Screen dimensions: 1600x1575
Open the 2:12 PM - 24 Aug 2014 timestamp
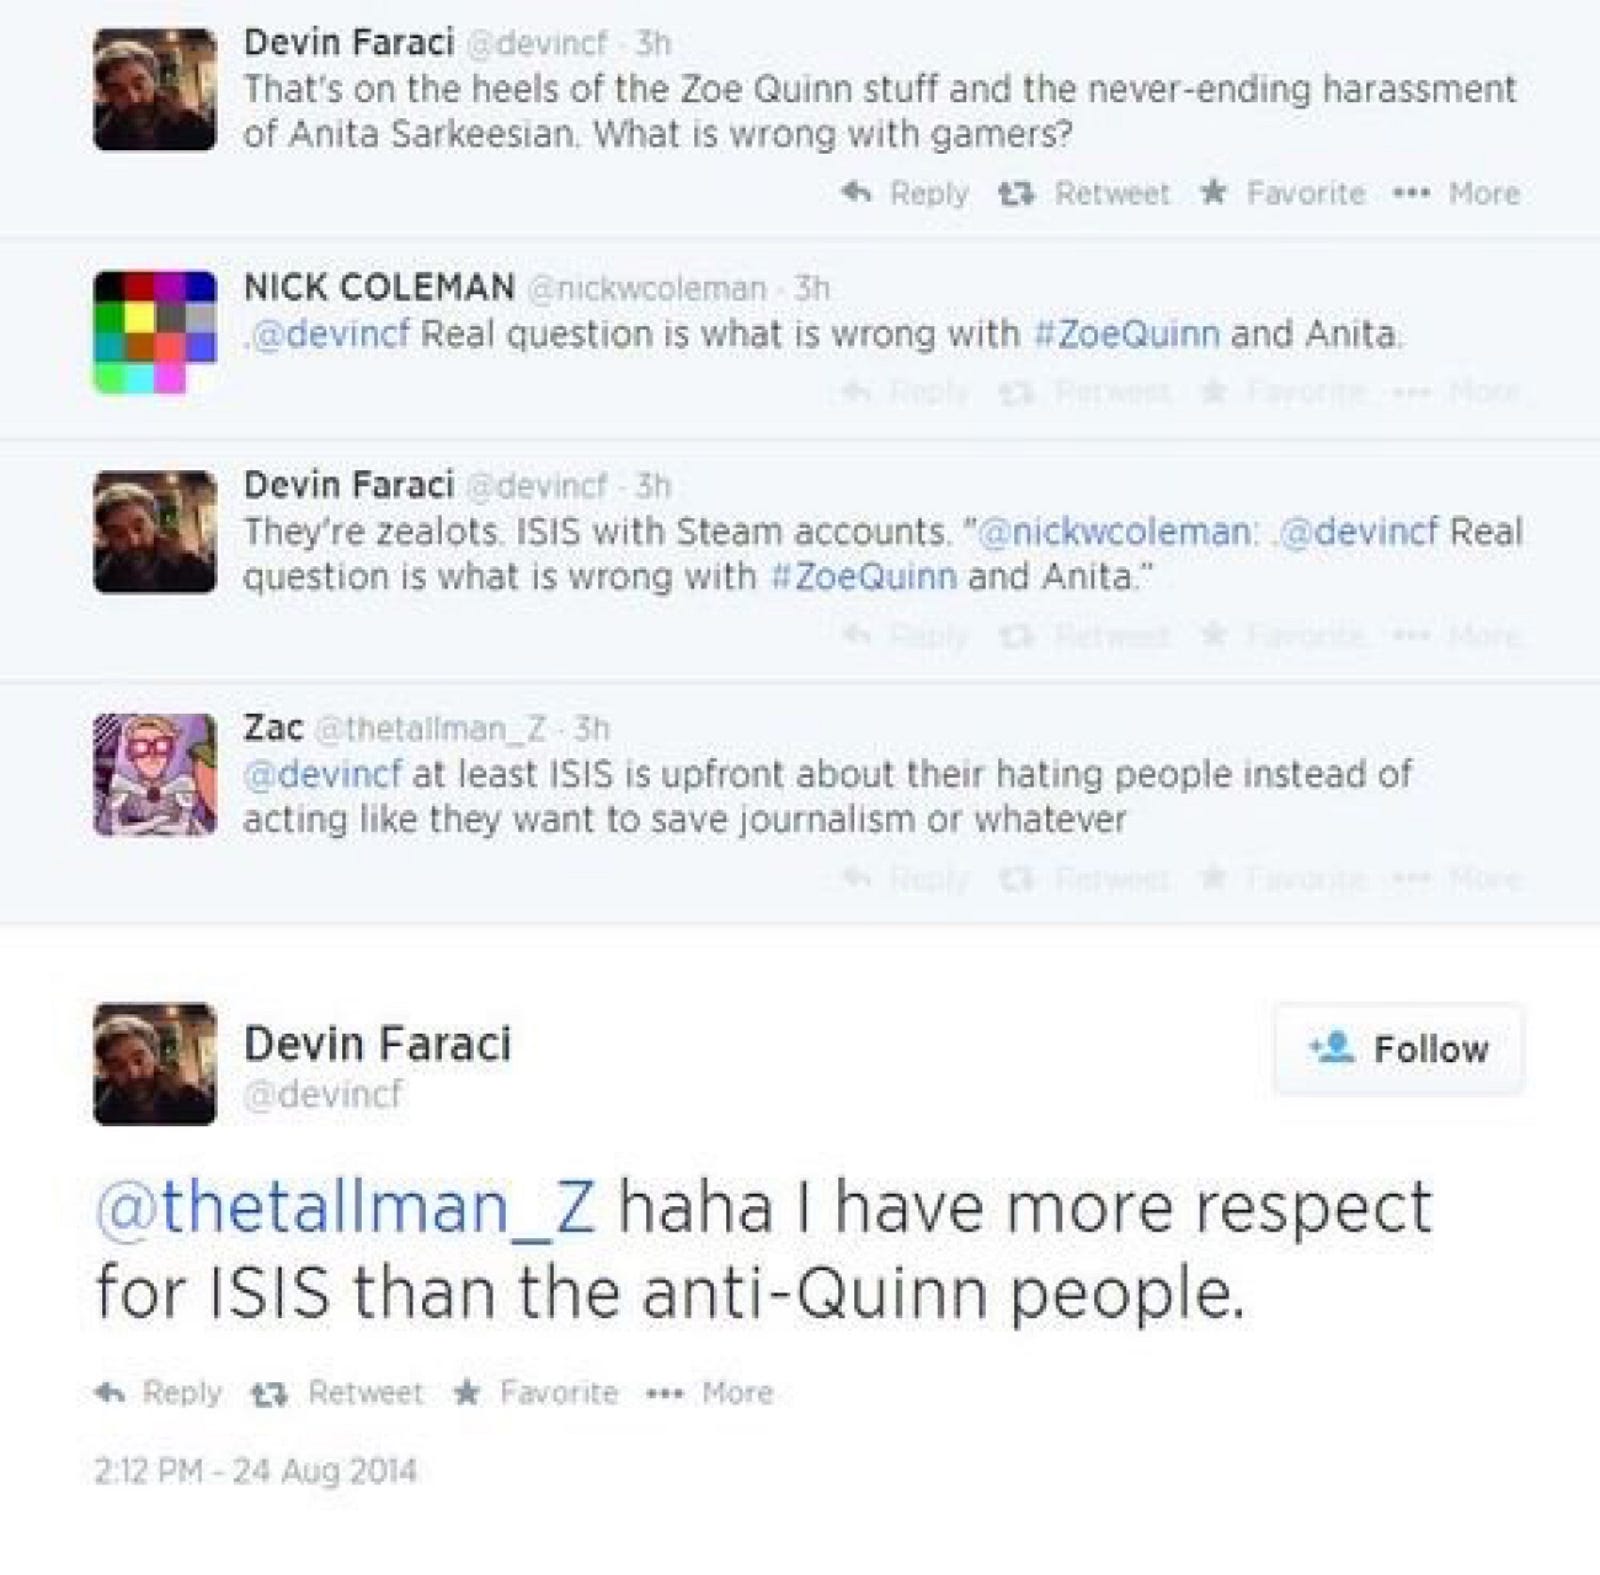pyautogui.click(x=255, y=1471)
